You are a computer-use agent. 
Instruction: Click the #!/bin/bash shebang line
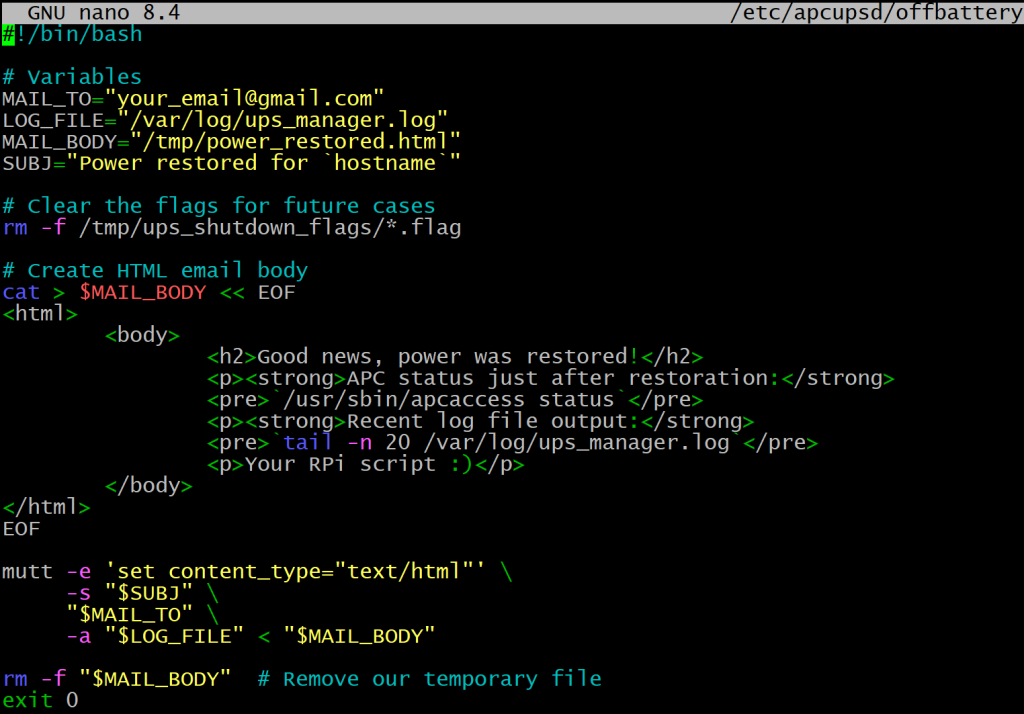(x=70, y=33)
